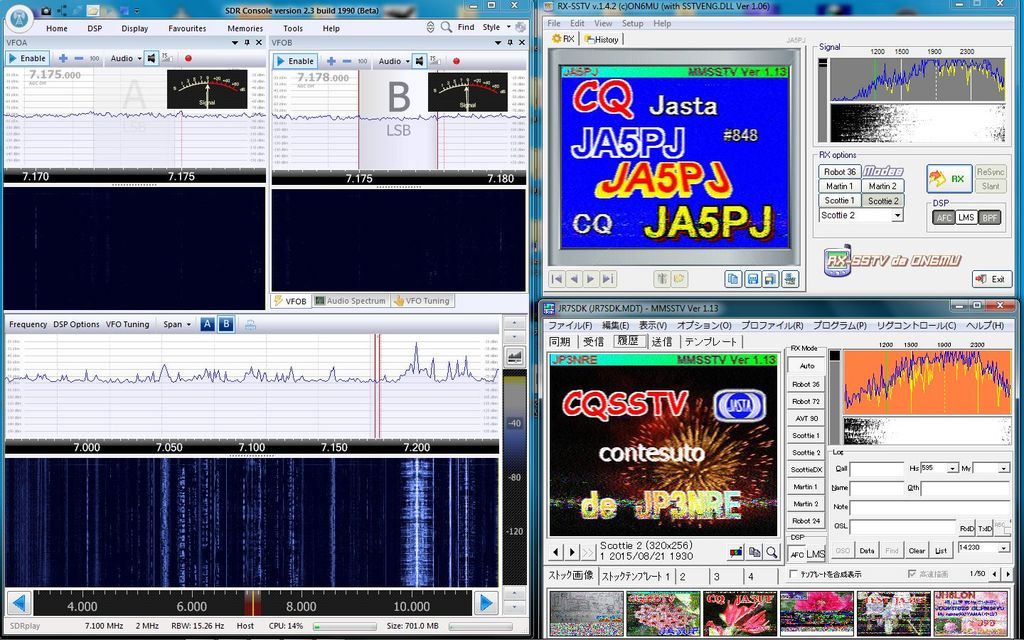
Task: Open the Favourites menu in SDR Console
Action: (x=187, y=28)
